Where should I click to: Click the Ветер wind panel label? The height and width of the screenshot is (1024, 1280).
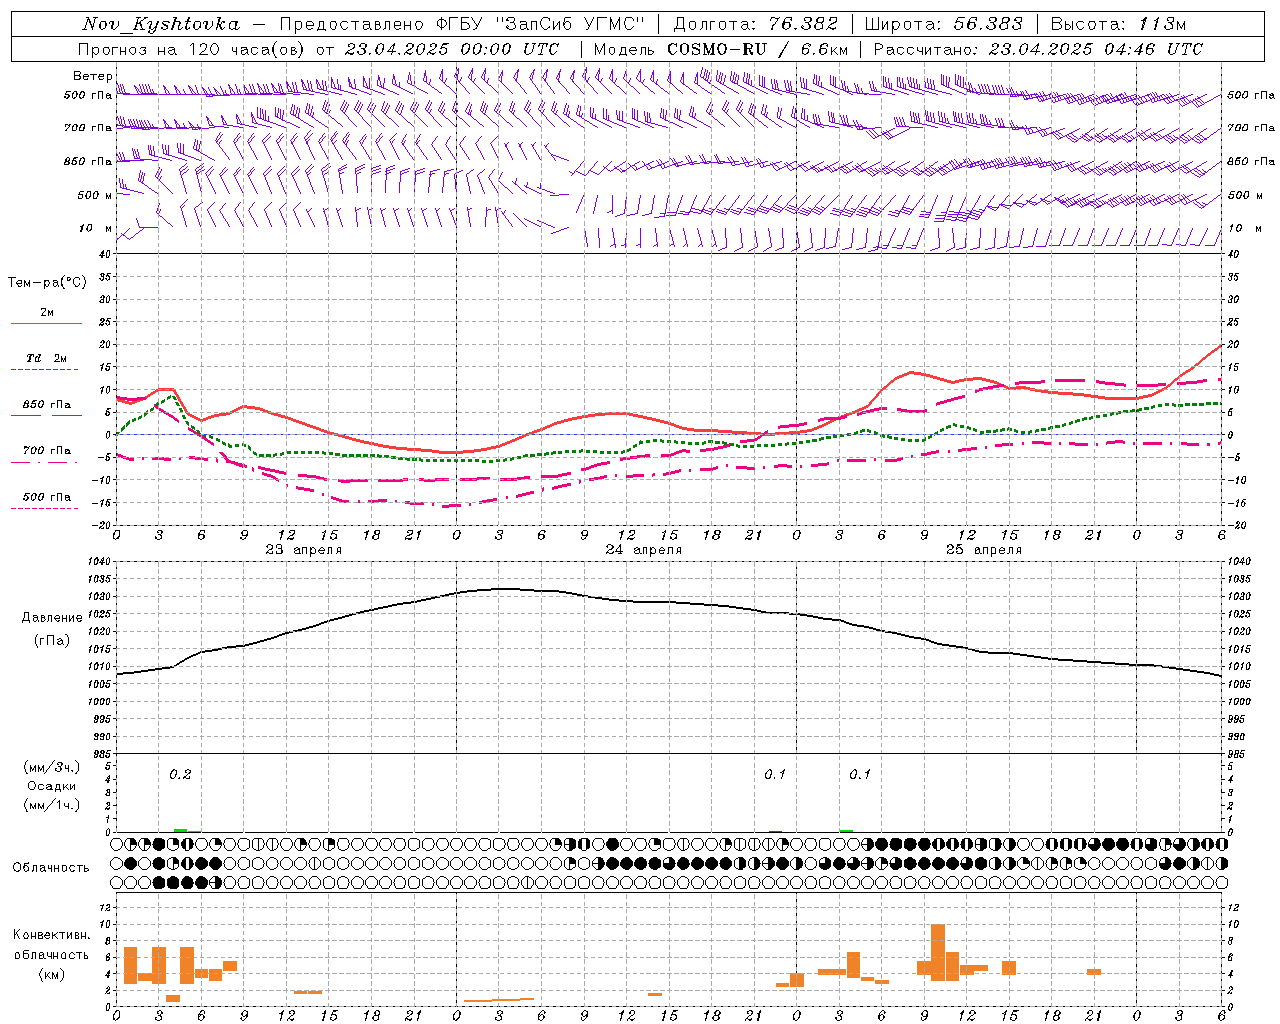click(92, 76)
